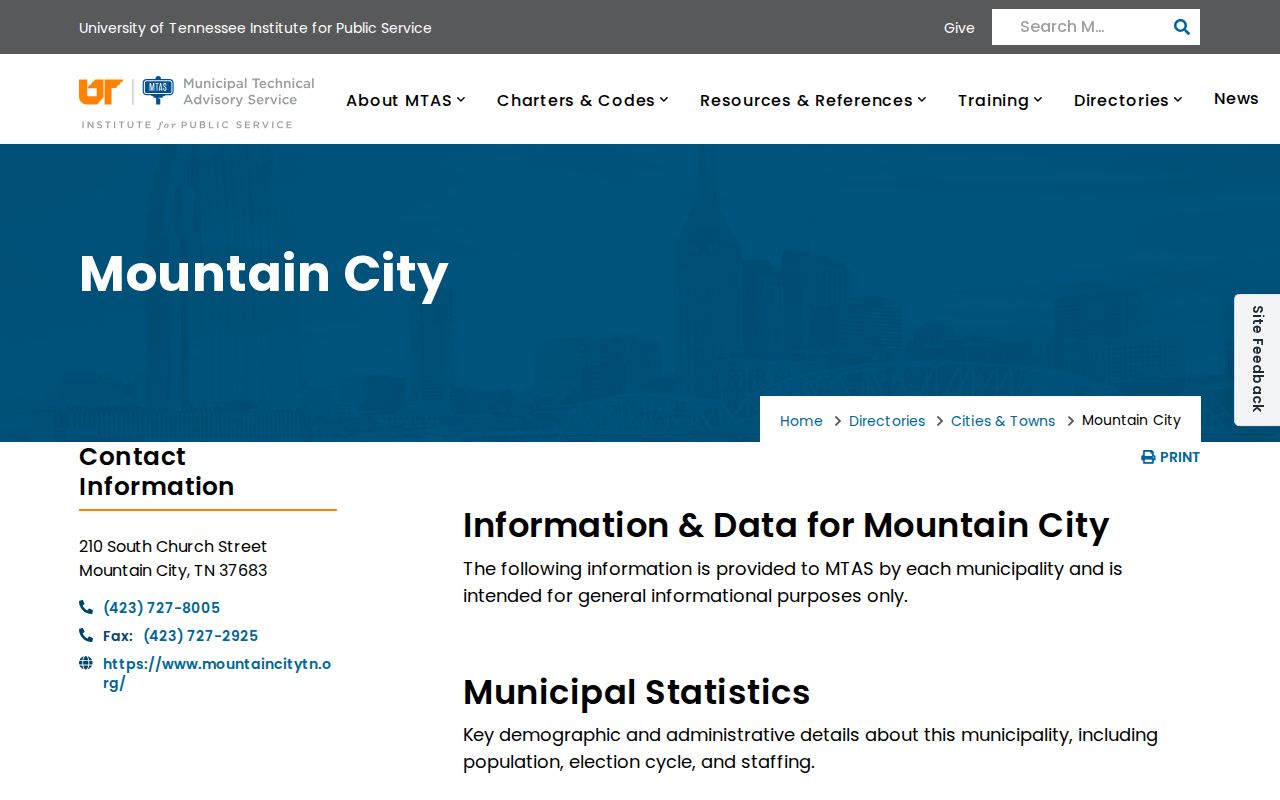Open Directories in the breadcrumb
The height and width of the screenshot is (800, 1280).
pyautogui.click(x=887, y=421)
